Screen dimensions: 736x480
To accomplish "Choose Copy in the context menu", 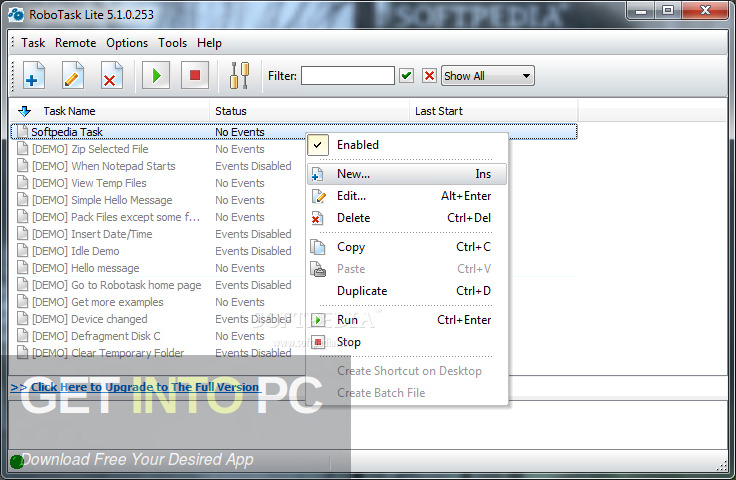I will (x=407, y=247).
